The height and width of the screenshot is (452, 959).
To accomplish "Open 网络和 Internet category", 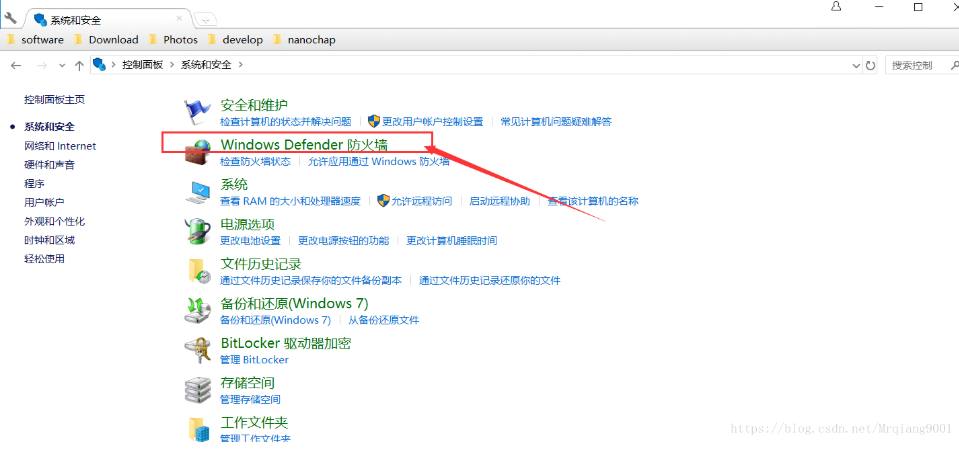I will tap(60, 146).
